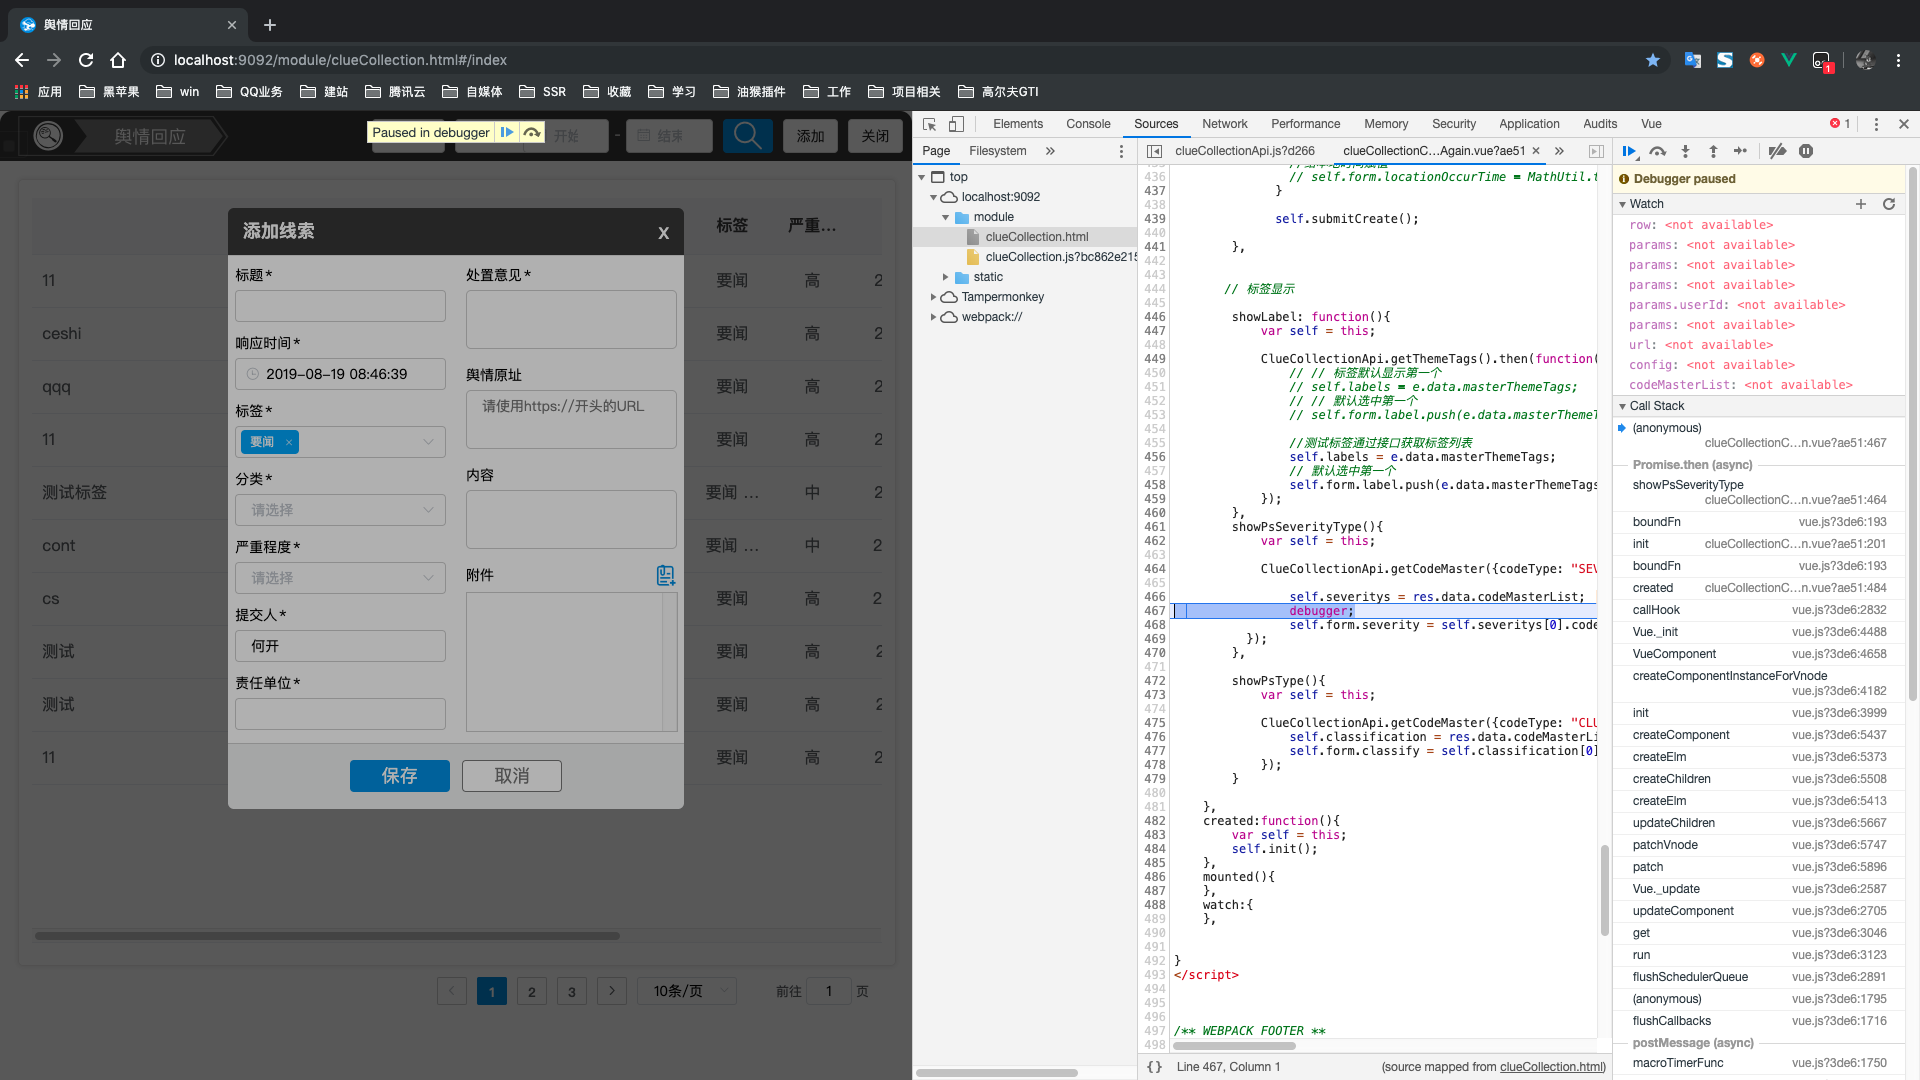Expand Tampermonkey tree node
1920x1080 pixels.
point(933,297)
